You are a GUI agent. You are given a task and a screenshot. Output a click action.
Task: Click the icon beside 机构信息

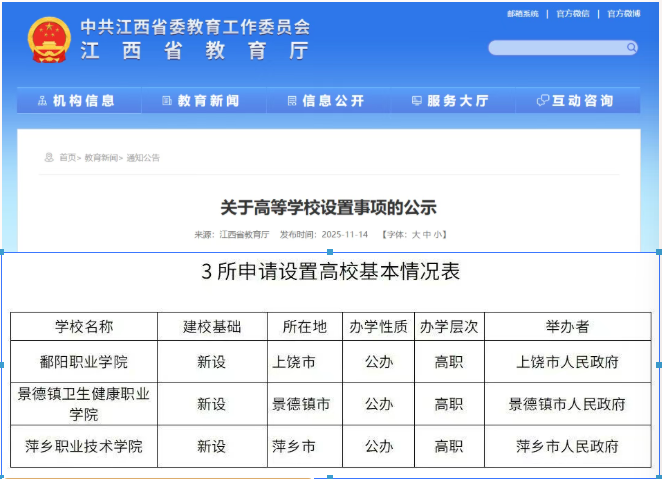[42, 101]
